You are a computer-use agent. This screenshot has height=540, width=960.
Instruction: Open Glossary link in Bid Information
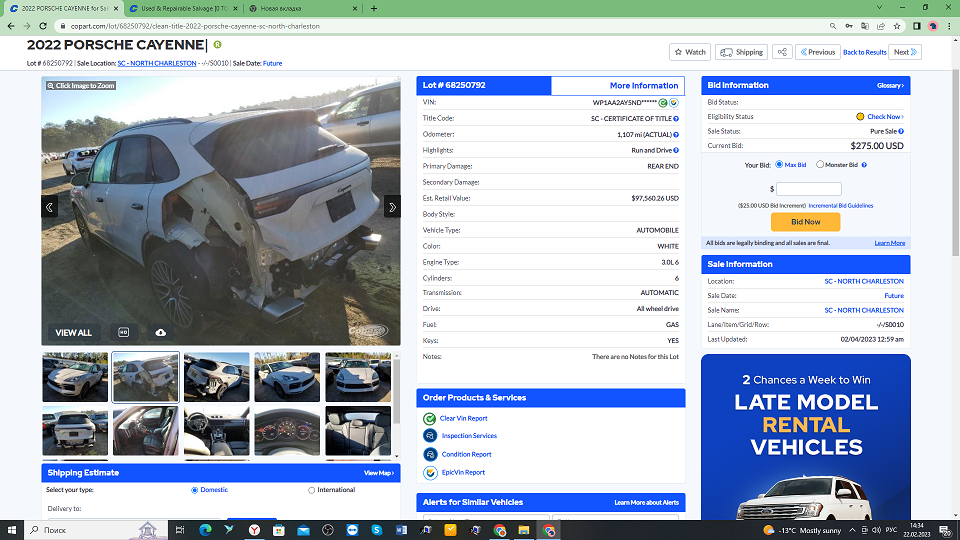(890, 86)
